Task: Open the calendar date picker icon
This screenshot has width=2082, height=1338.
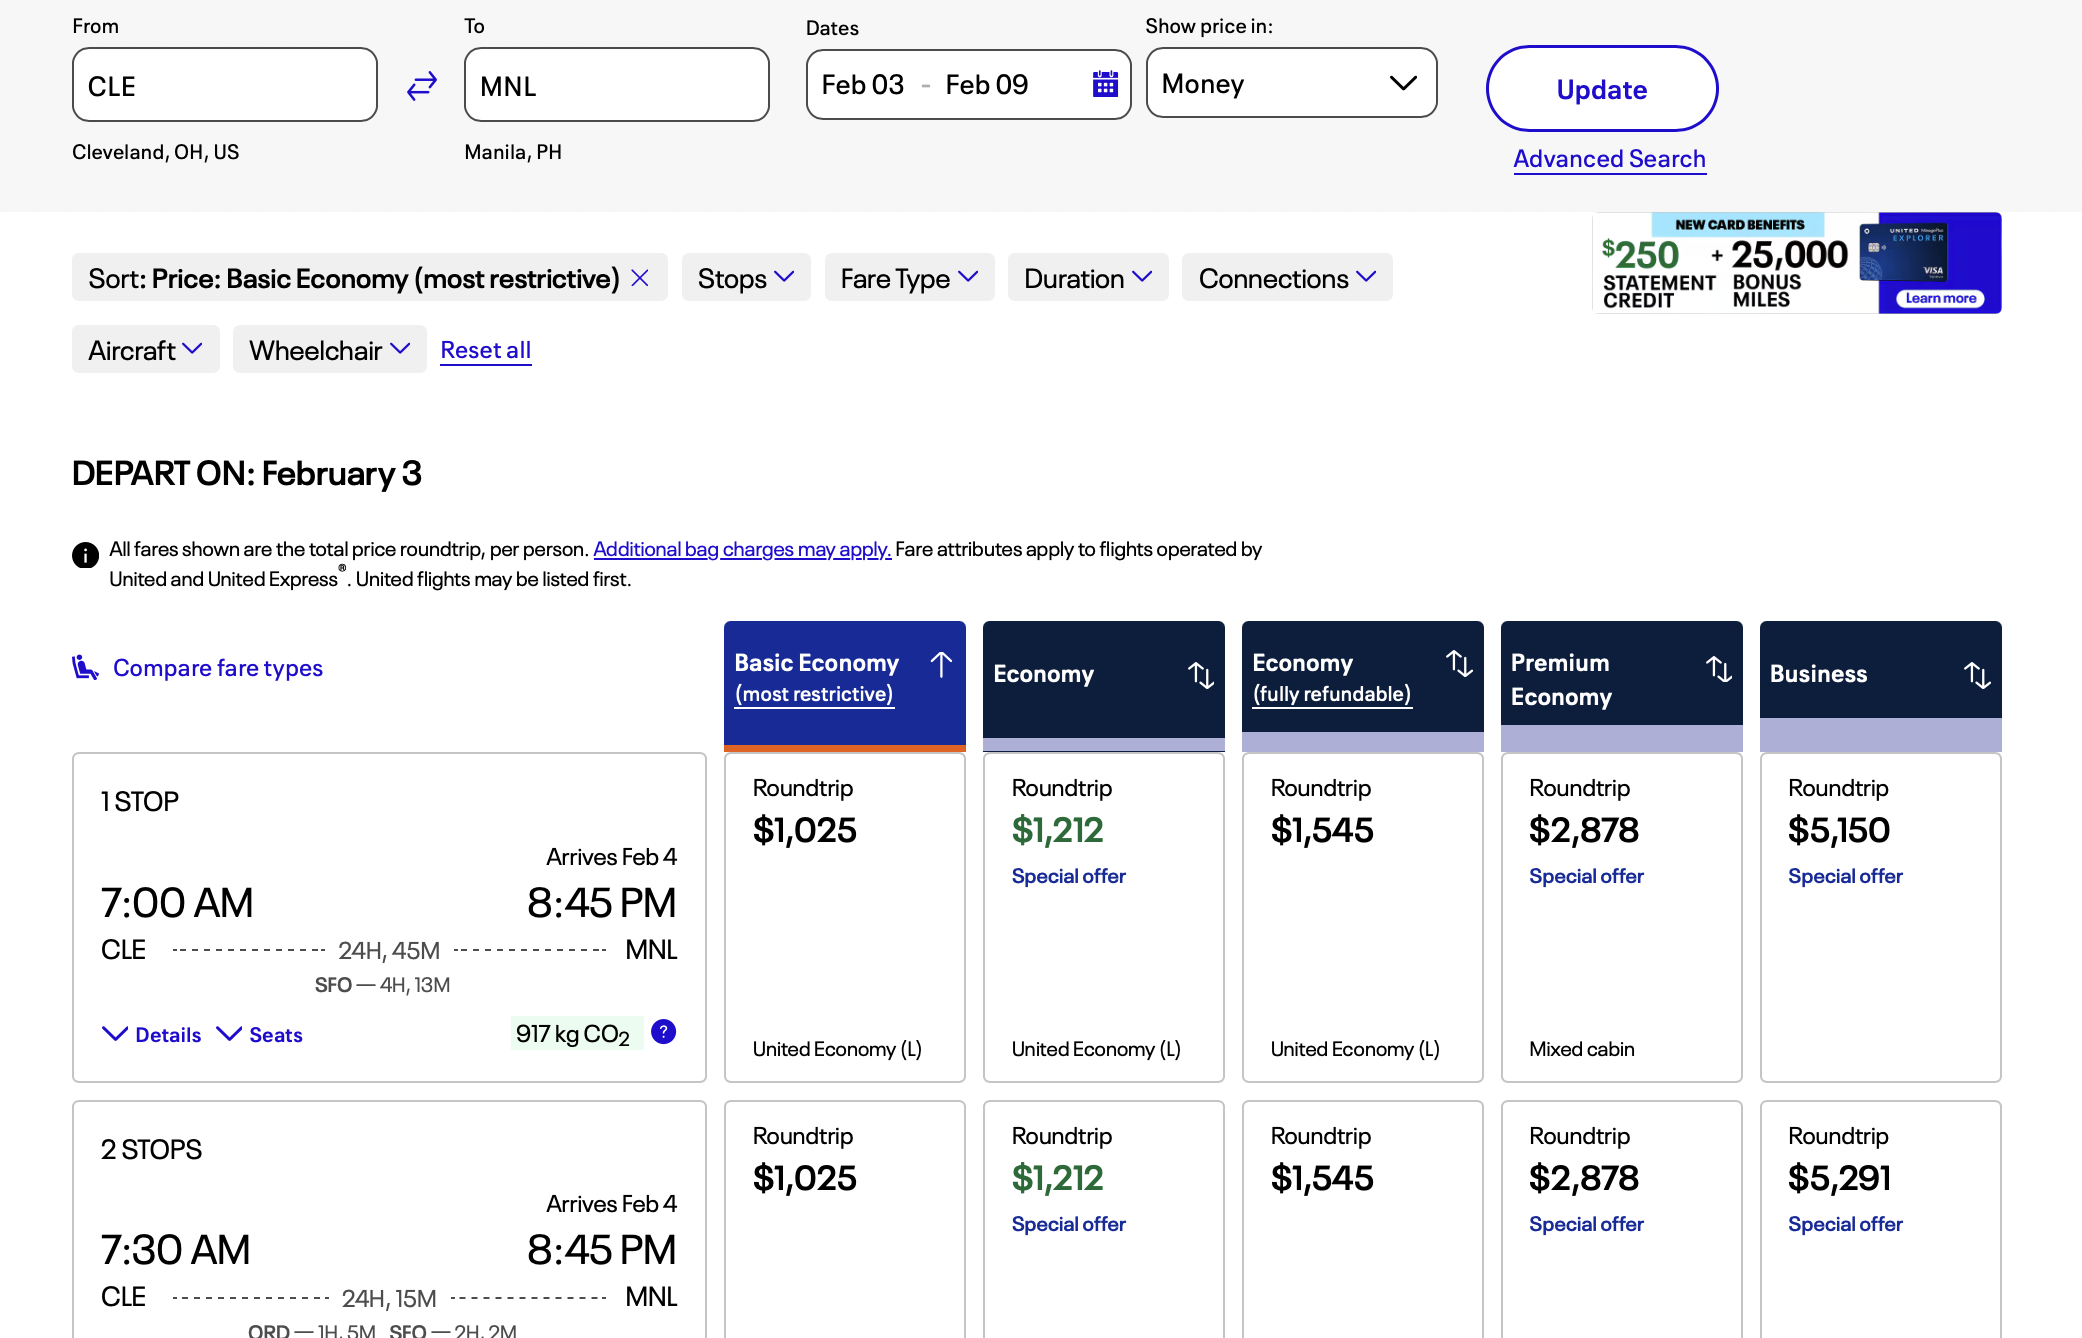Action: tap(1105, 84)
